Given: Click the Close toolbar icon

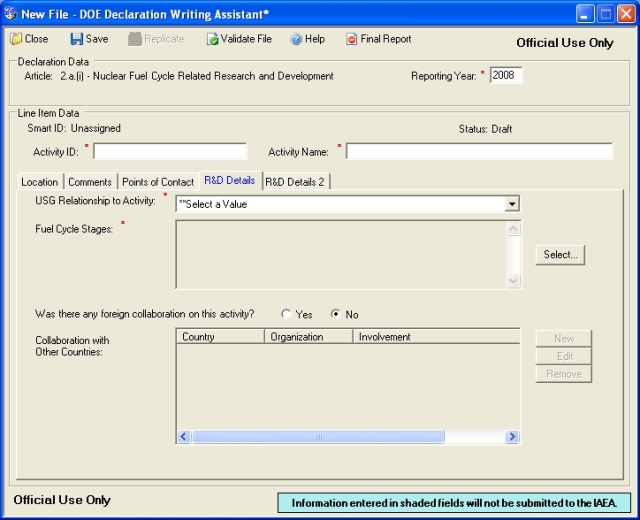Looking at the screenshot, I should pyautogui.click(x=15, y=39).
